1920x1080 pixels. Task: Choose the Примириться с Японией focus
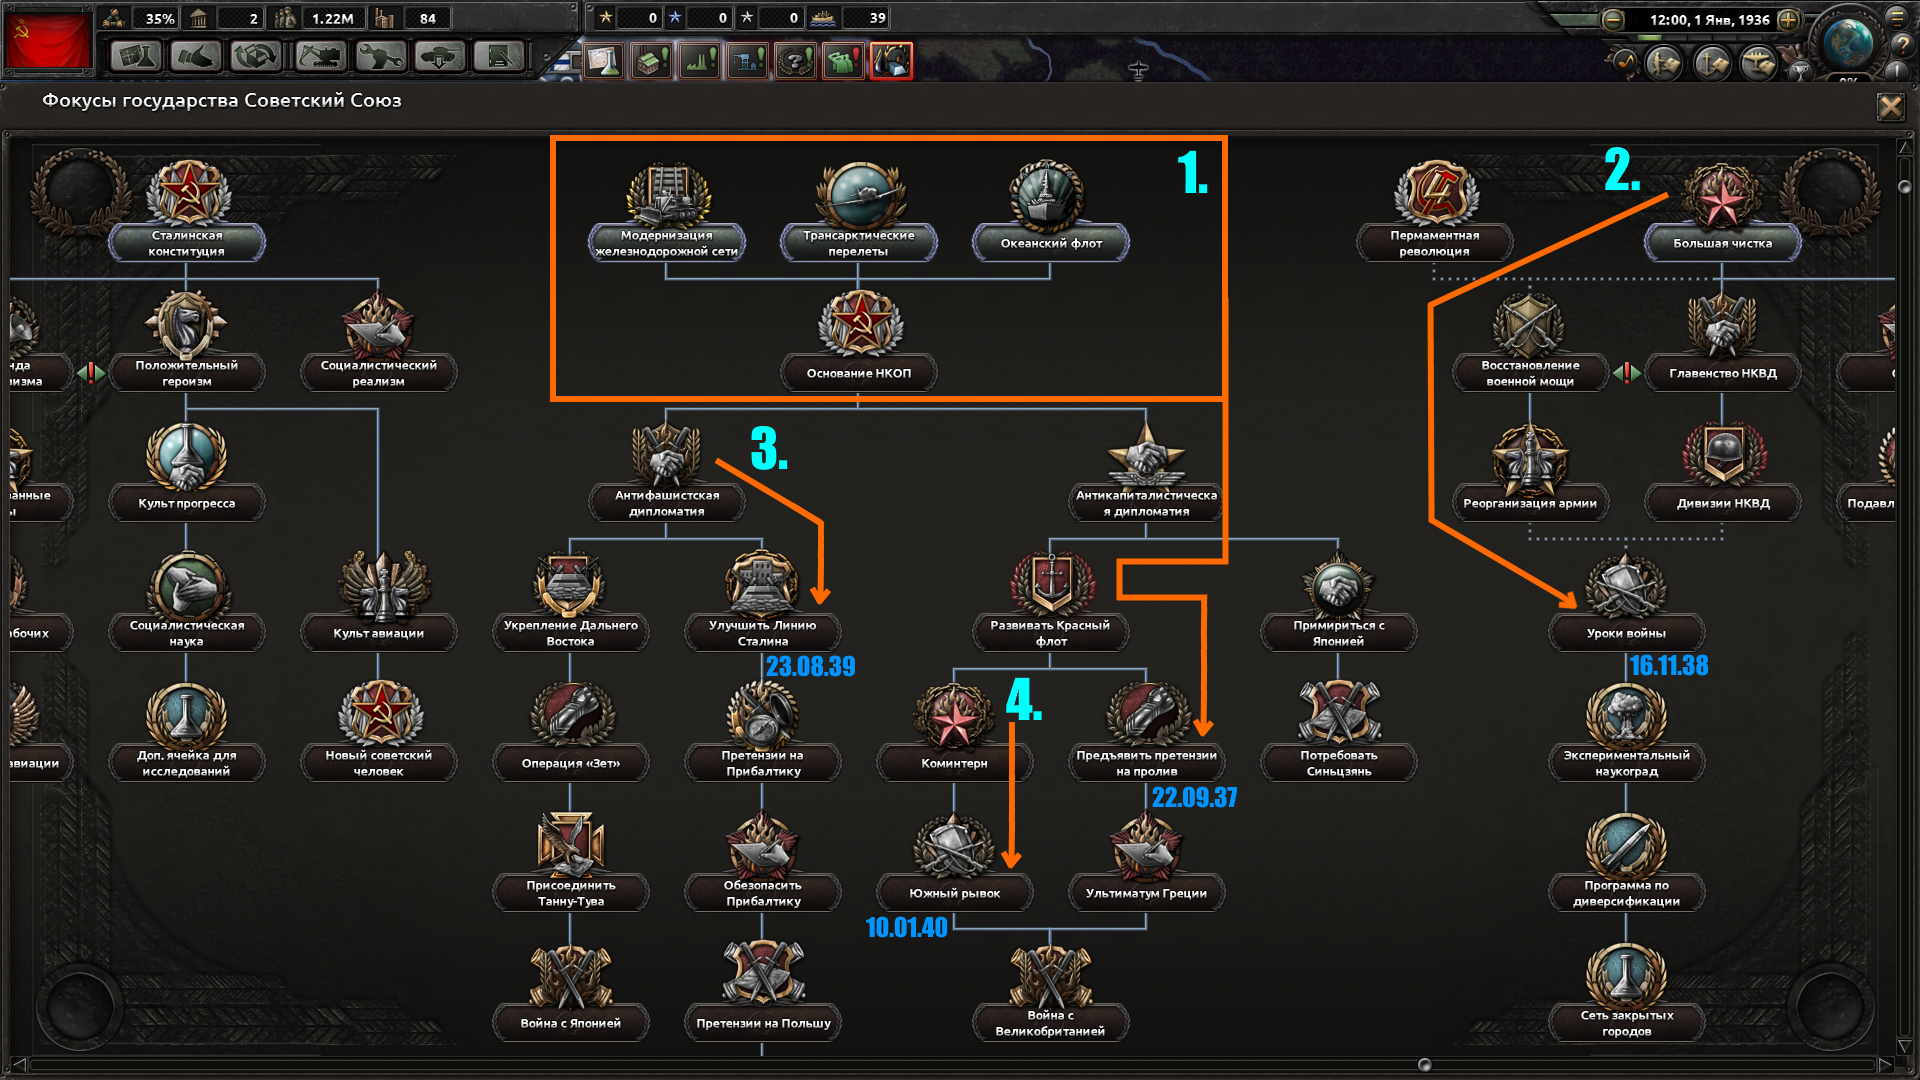(1339, 601)
